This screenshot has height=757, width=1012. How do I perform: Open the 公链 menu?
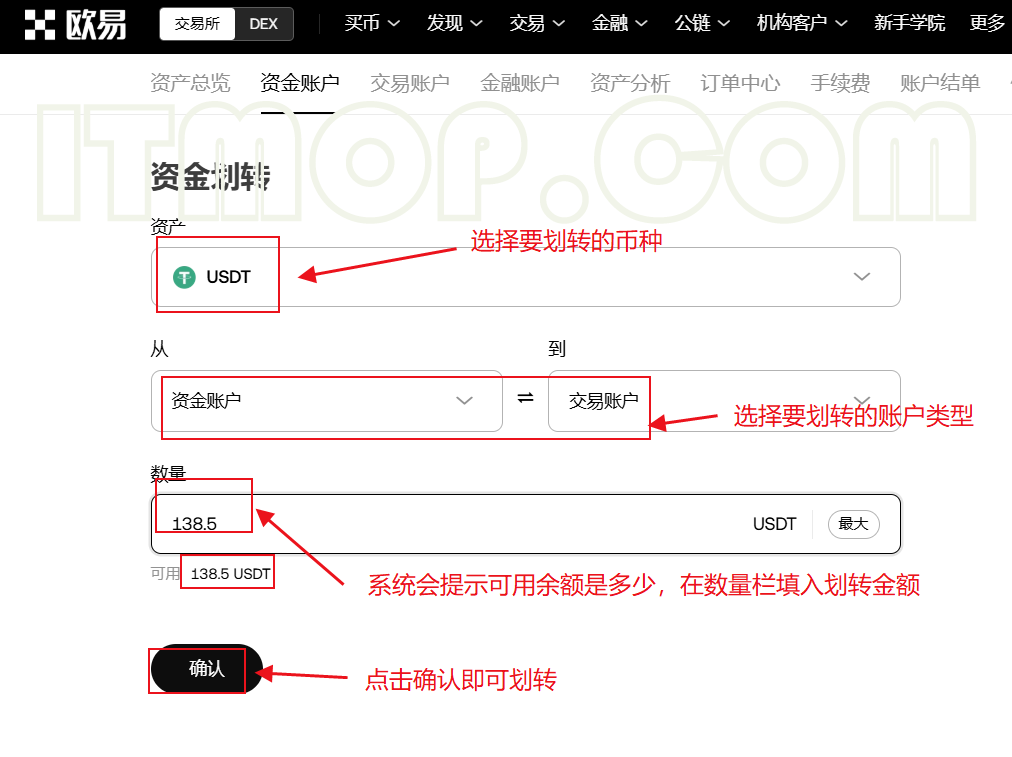pos(701,23)
